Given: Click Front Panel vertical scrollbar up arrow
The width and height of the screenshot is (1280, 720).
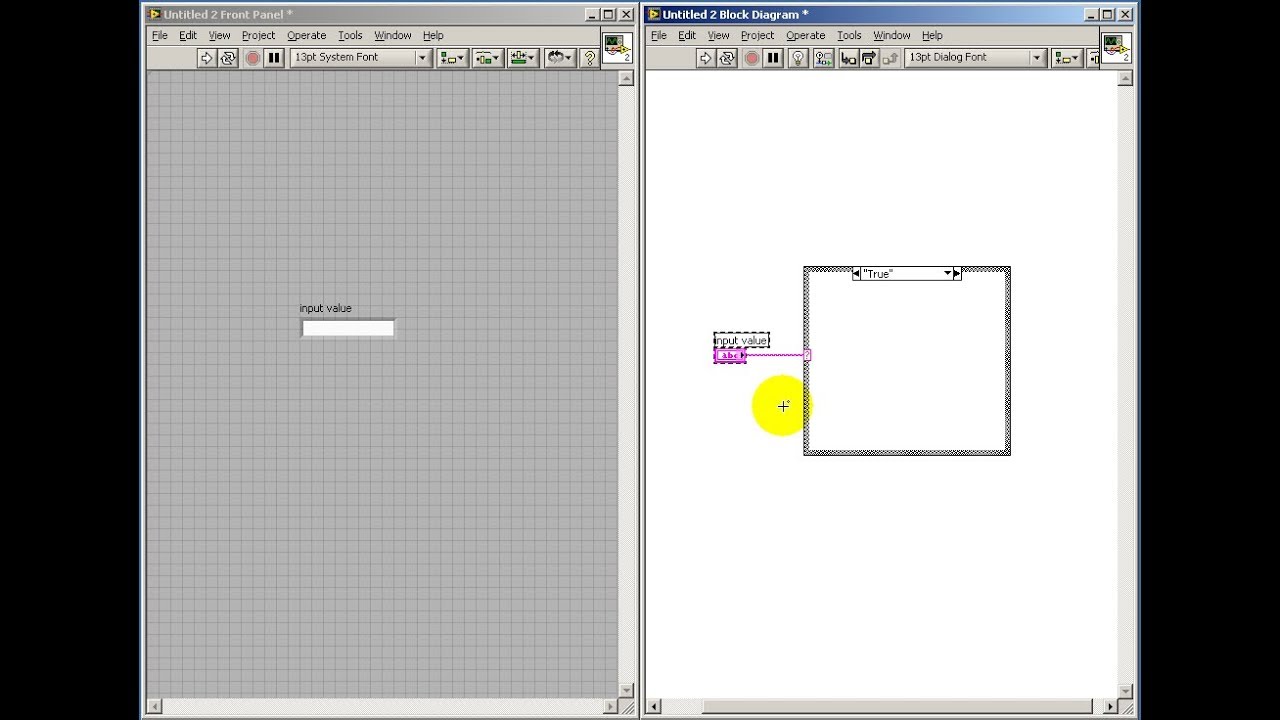Looking at the screenshot, I should click(626, 79).
